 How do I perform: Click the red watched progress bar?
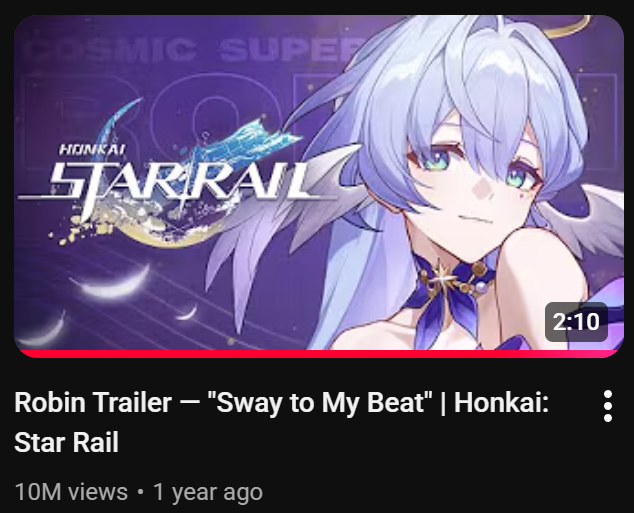click(319, 354)
